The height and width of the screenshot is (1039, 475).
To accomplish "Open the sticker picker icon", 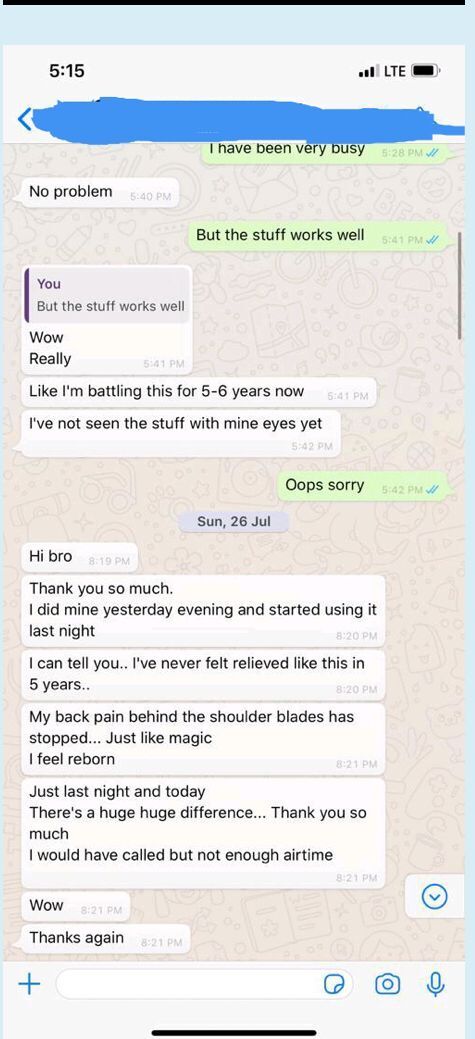I will tap(335, 985).
